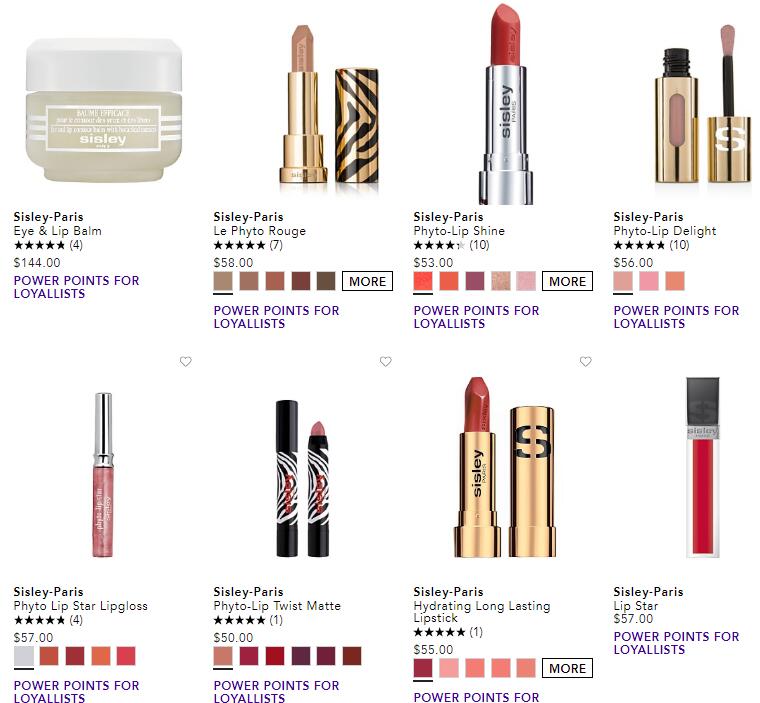The height and width of the screenshot is (703, 760).
Task: Select clear swatch of Phyto Lip Star Lipgloss
Action: point(24,656)
